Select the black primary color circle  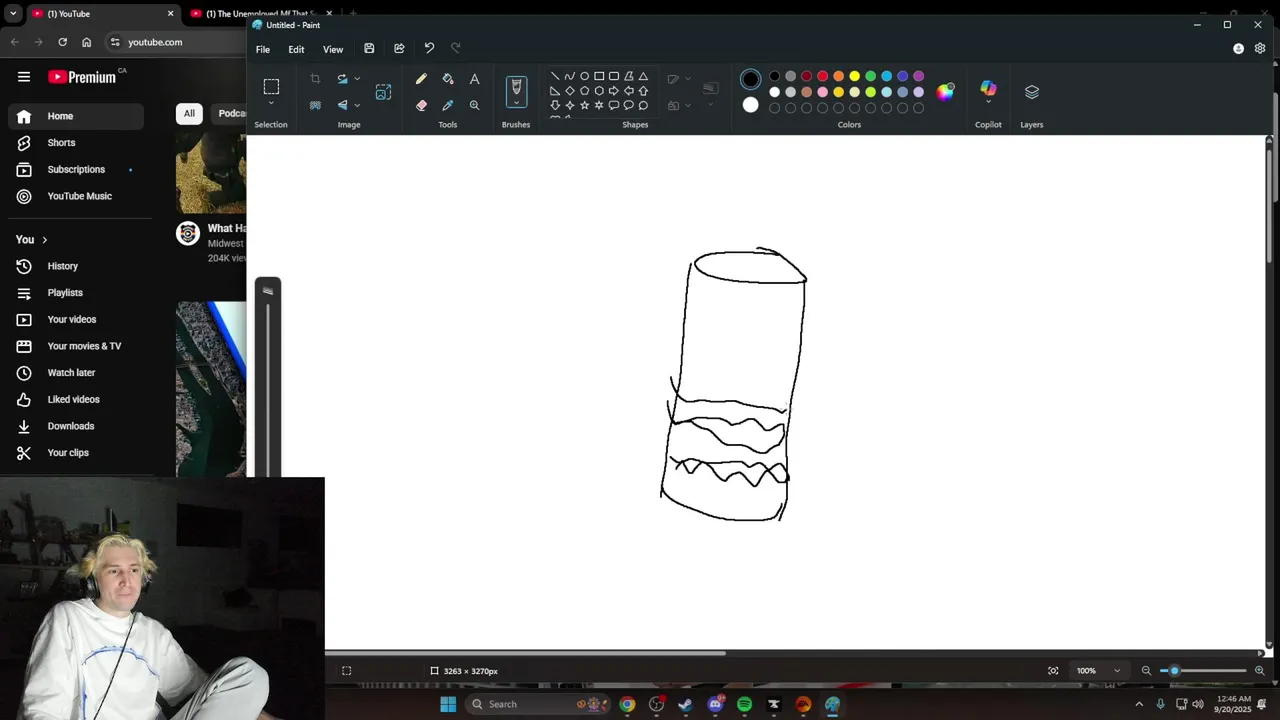point(751,79)
